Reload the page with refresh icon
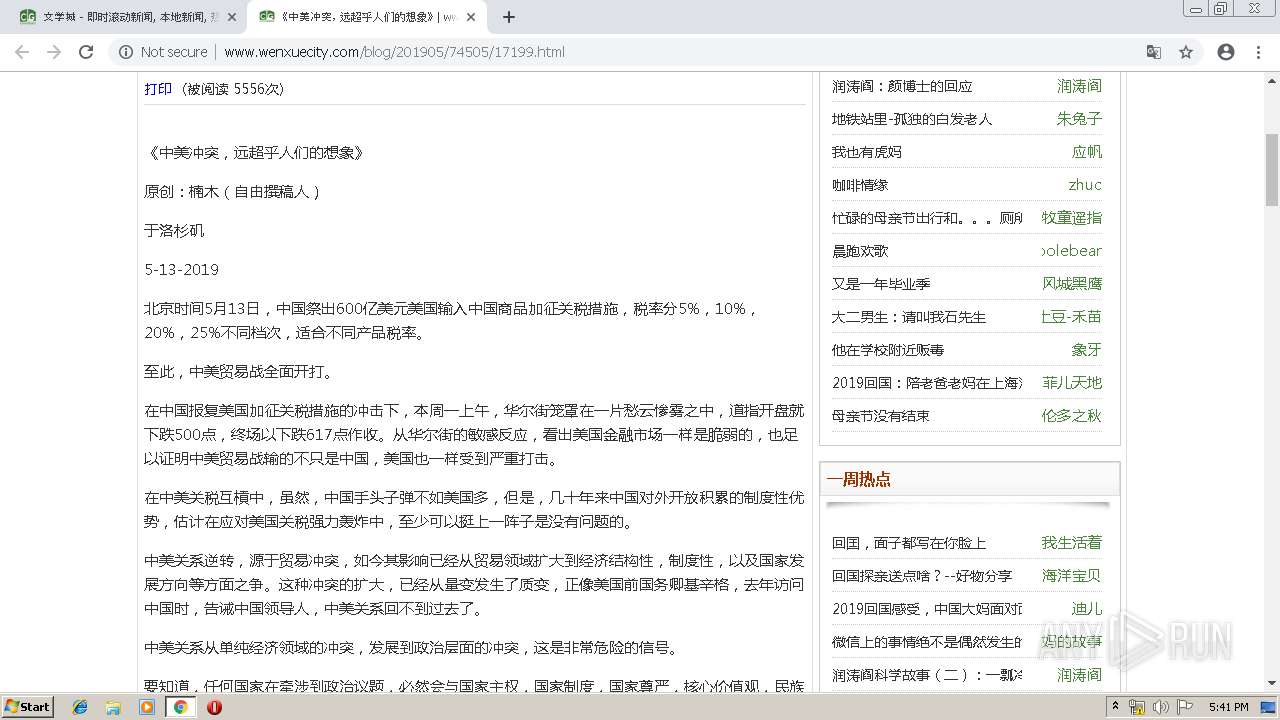Viewport: 1280px width, 720px height. coord(86,52)
